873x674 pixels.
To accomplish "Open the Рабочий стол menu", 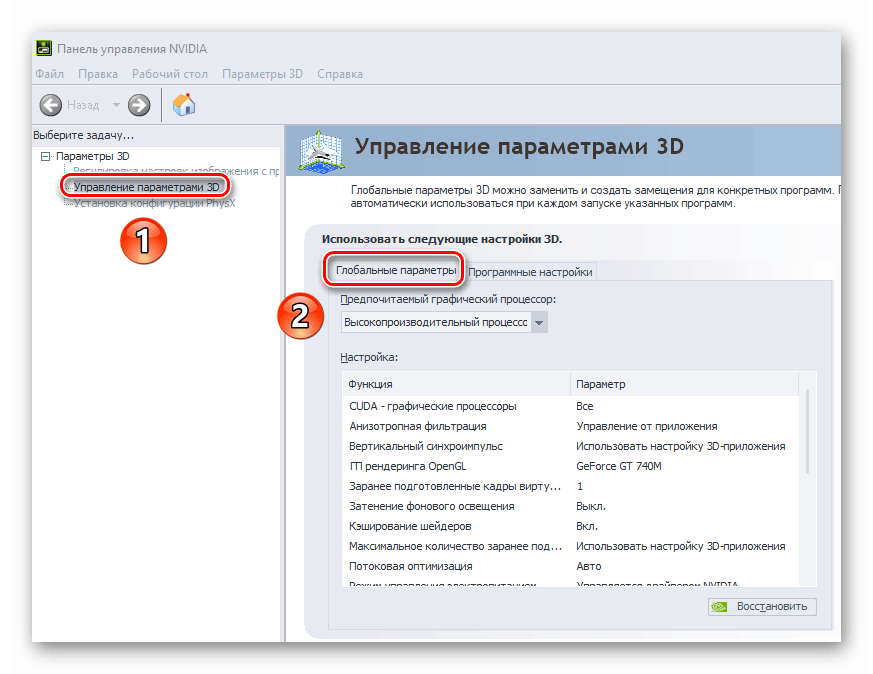I will click(x=170, y=74).
